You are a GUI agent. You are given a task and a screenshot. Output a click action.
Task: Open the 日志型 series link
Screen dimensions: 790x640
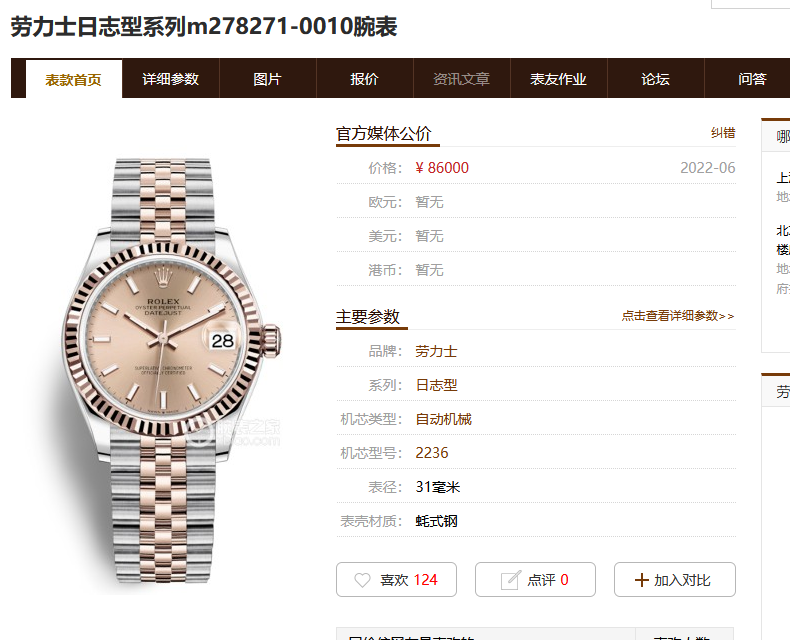click(436, 386)
